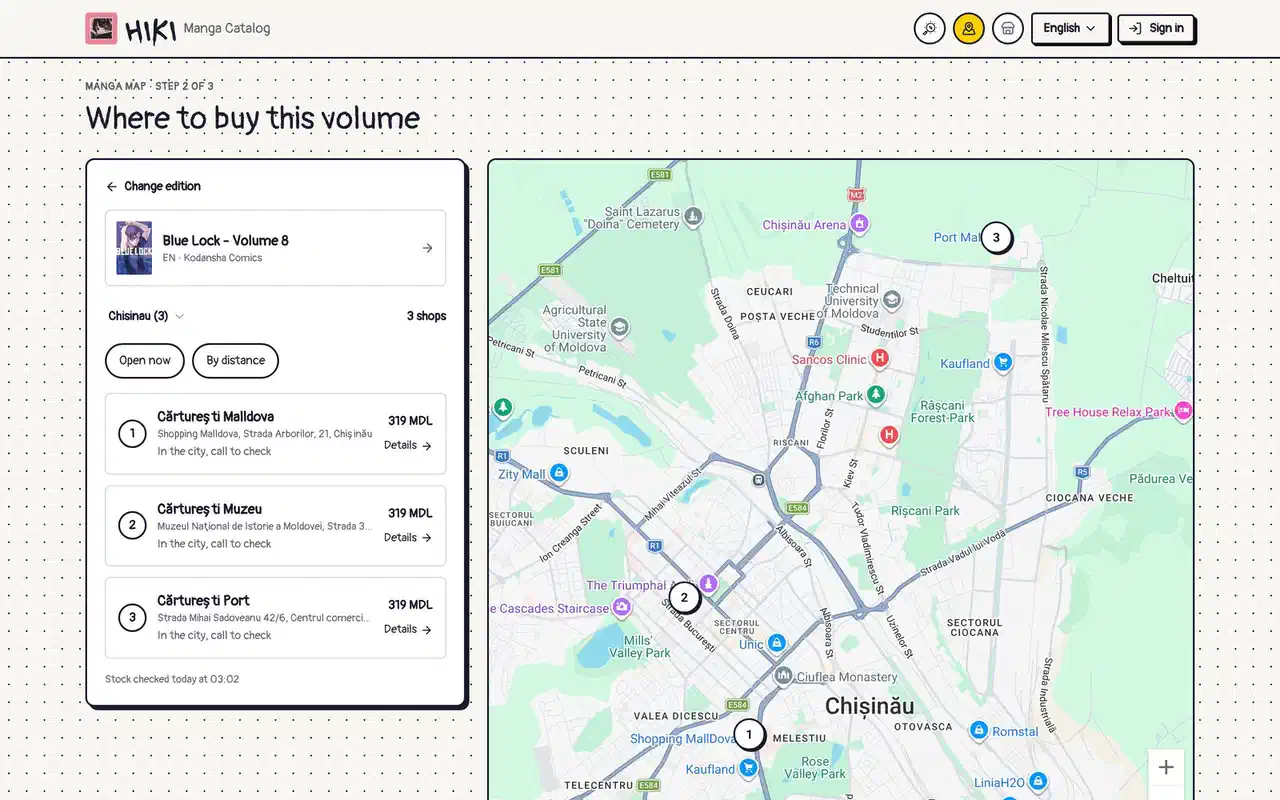This screenshot has width=1280, height=800.
Task: Click the Chișinău Arena map pin
Action: [x=858, y=223]
